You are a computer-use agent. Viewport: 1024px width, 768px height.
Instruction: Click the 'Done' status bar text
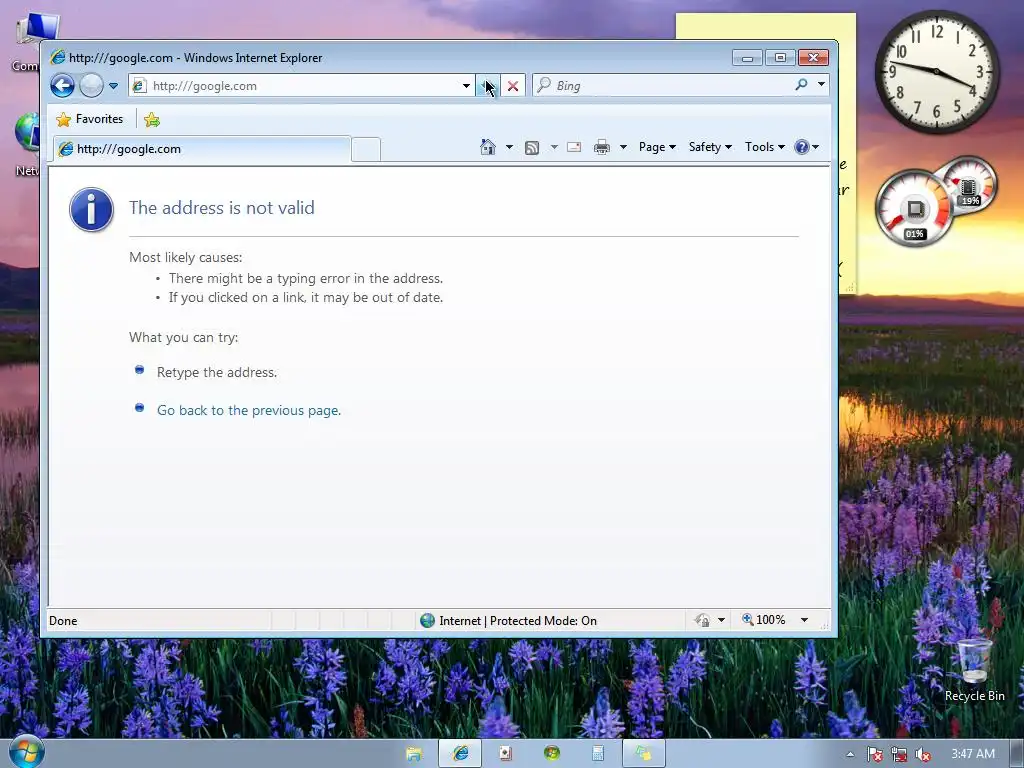(x=63, y=620)
